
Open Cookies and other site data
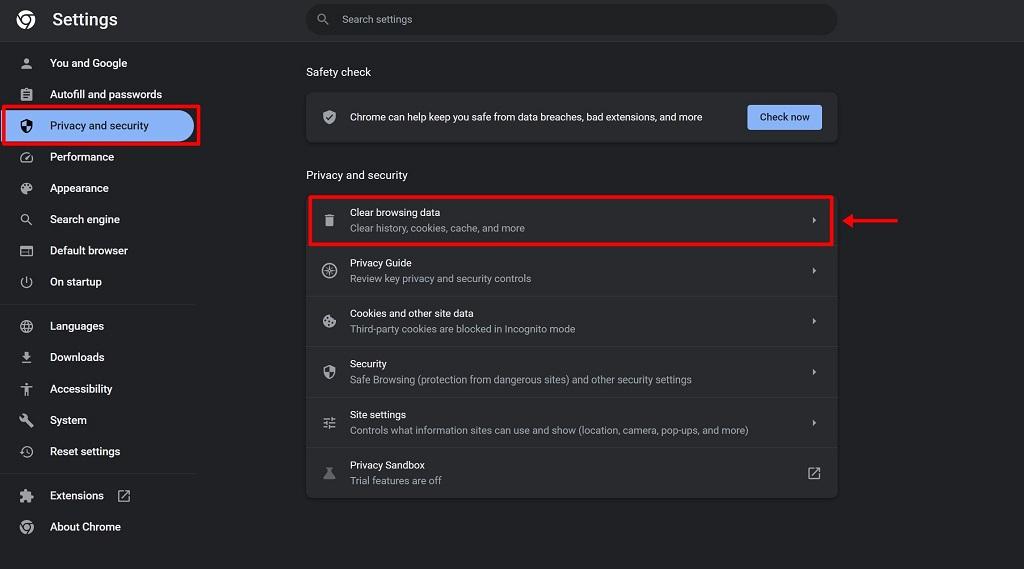pos(571,321)
